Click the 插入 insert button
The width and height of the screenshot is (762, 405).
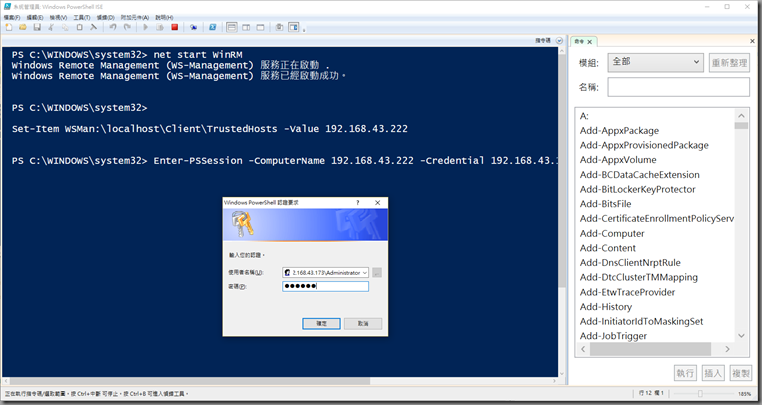713,373
